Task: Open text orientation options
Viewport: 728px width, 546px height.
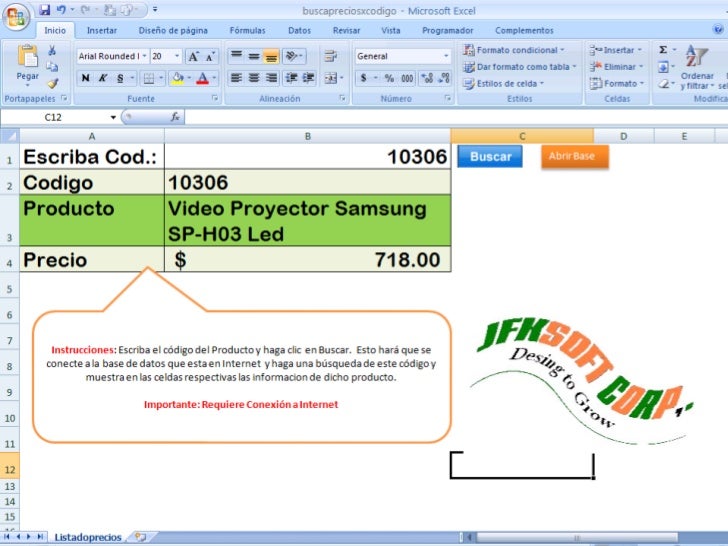Action: [x=293, y=56]
